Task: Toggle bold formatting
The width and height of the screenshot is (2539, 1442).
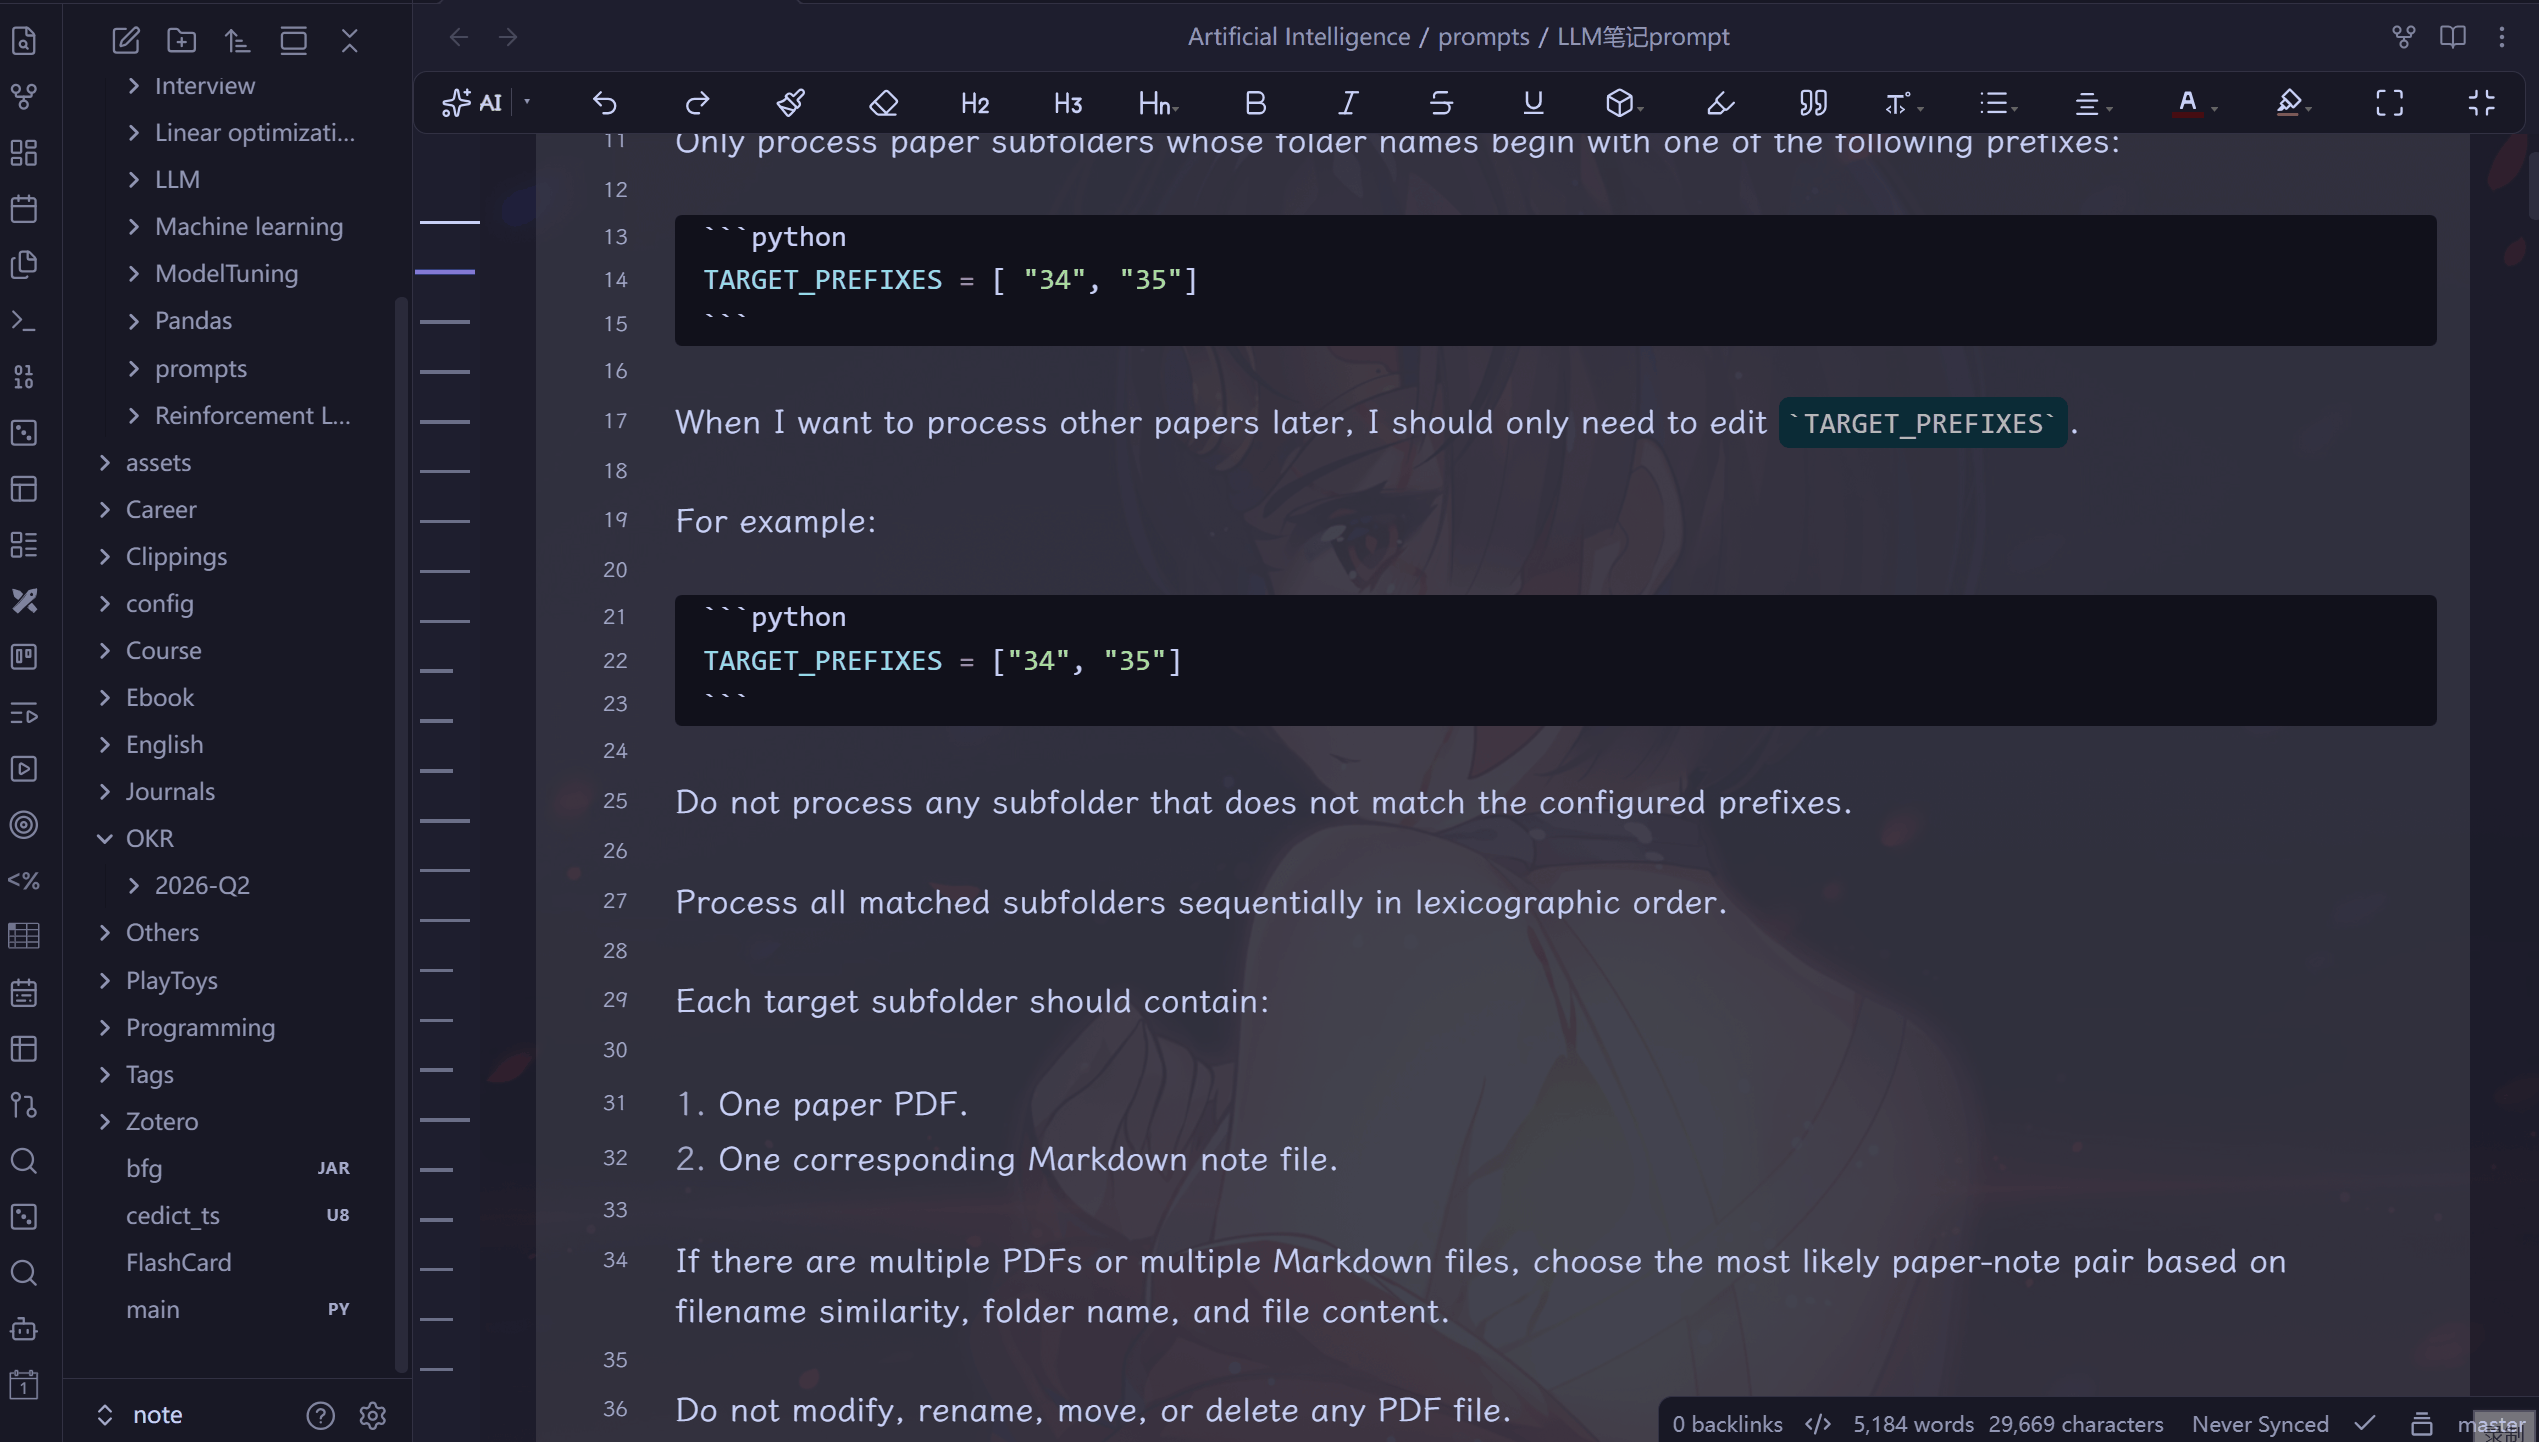Action: (1255, 102)
